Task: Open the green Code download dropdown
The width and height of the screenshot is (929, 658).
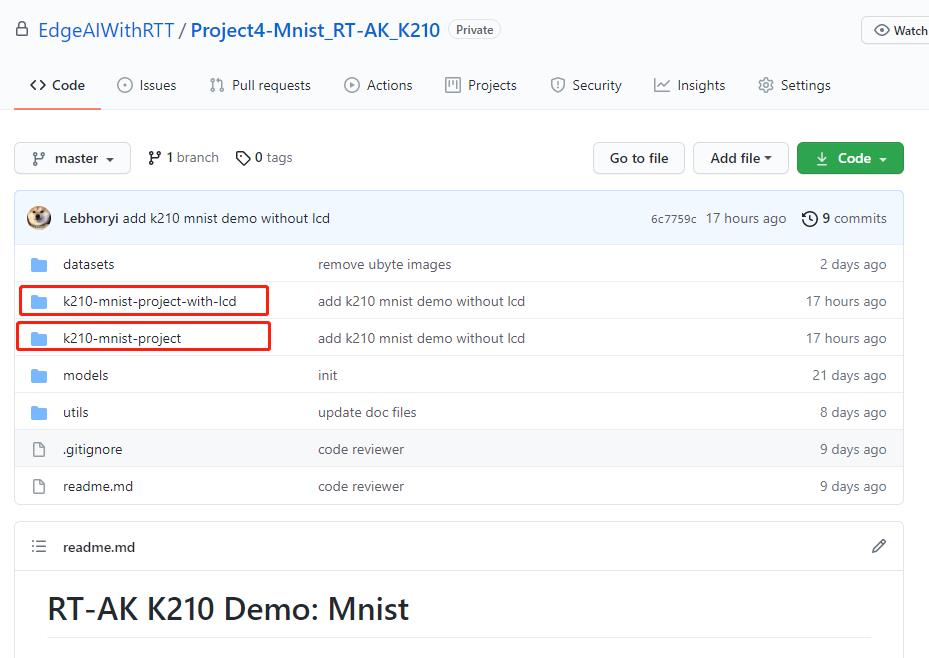Action: click(850, 158)
